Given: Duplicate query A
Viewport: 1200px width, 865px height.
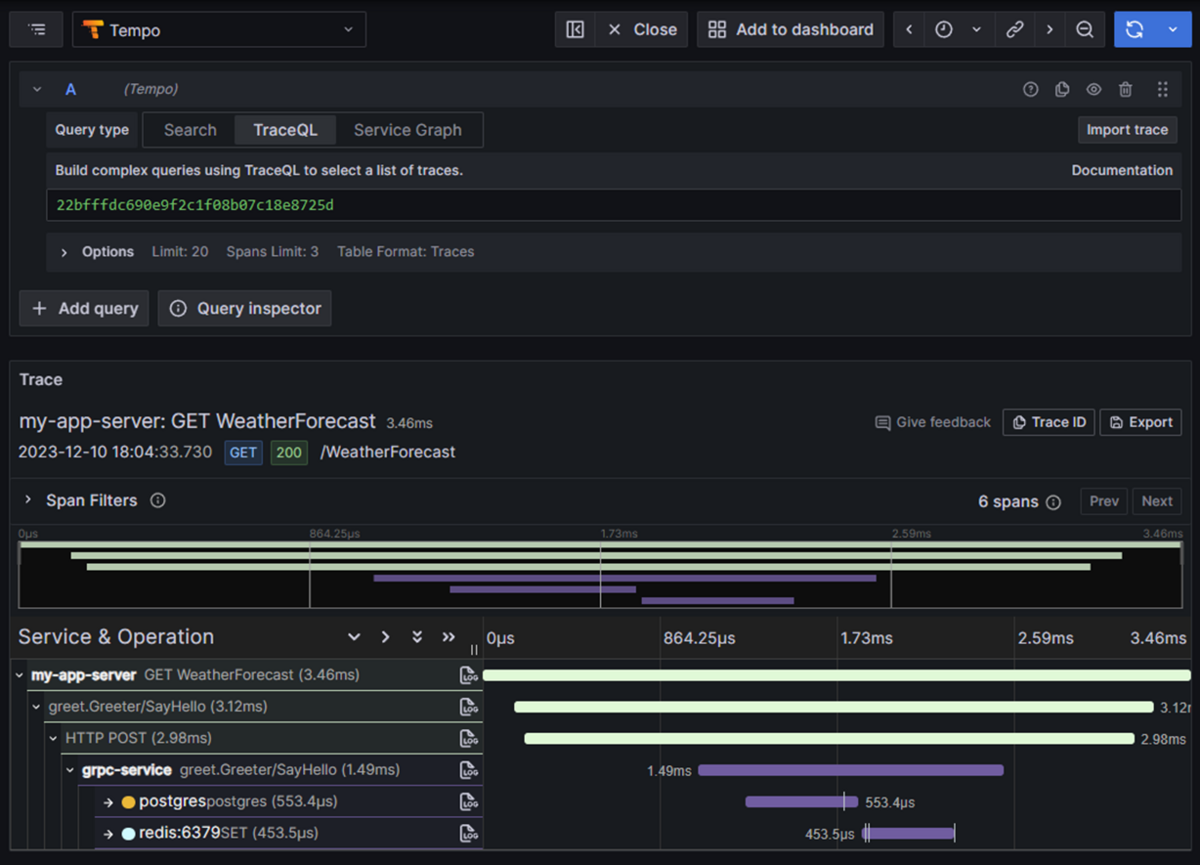Looking at the screenshot, I should (1062, 89).
